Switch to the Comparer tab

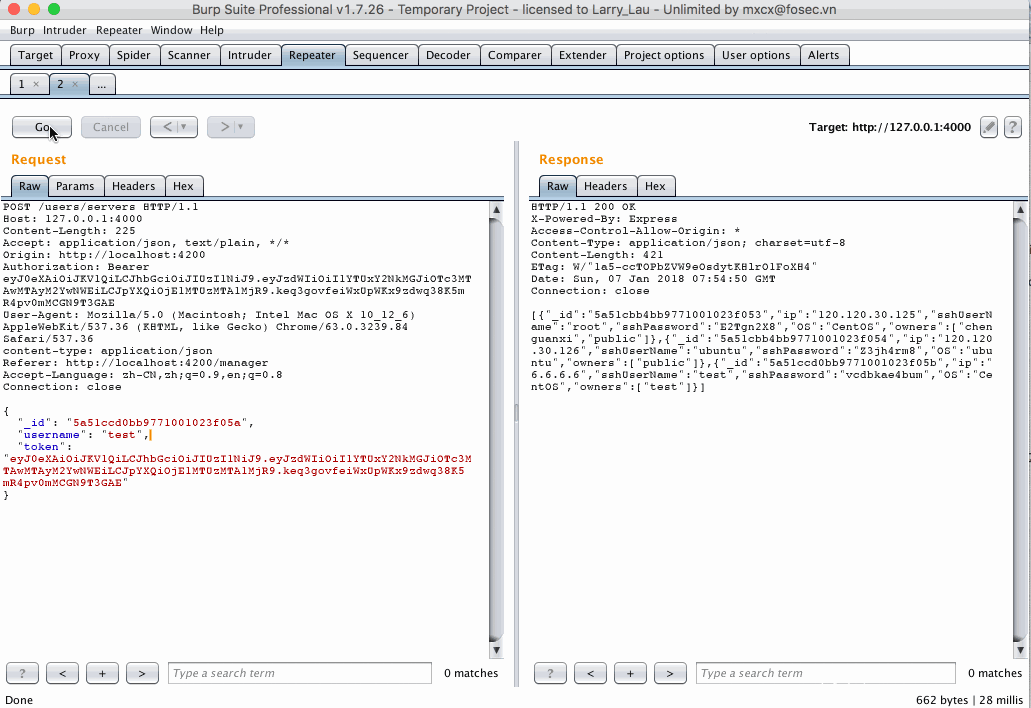click(x=514, y=55)
